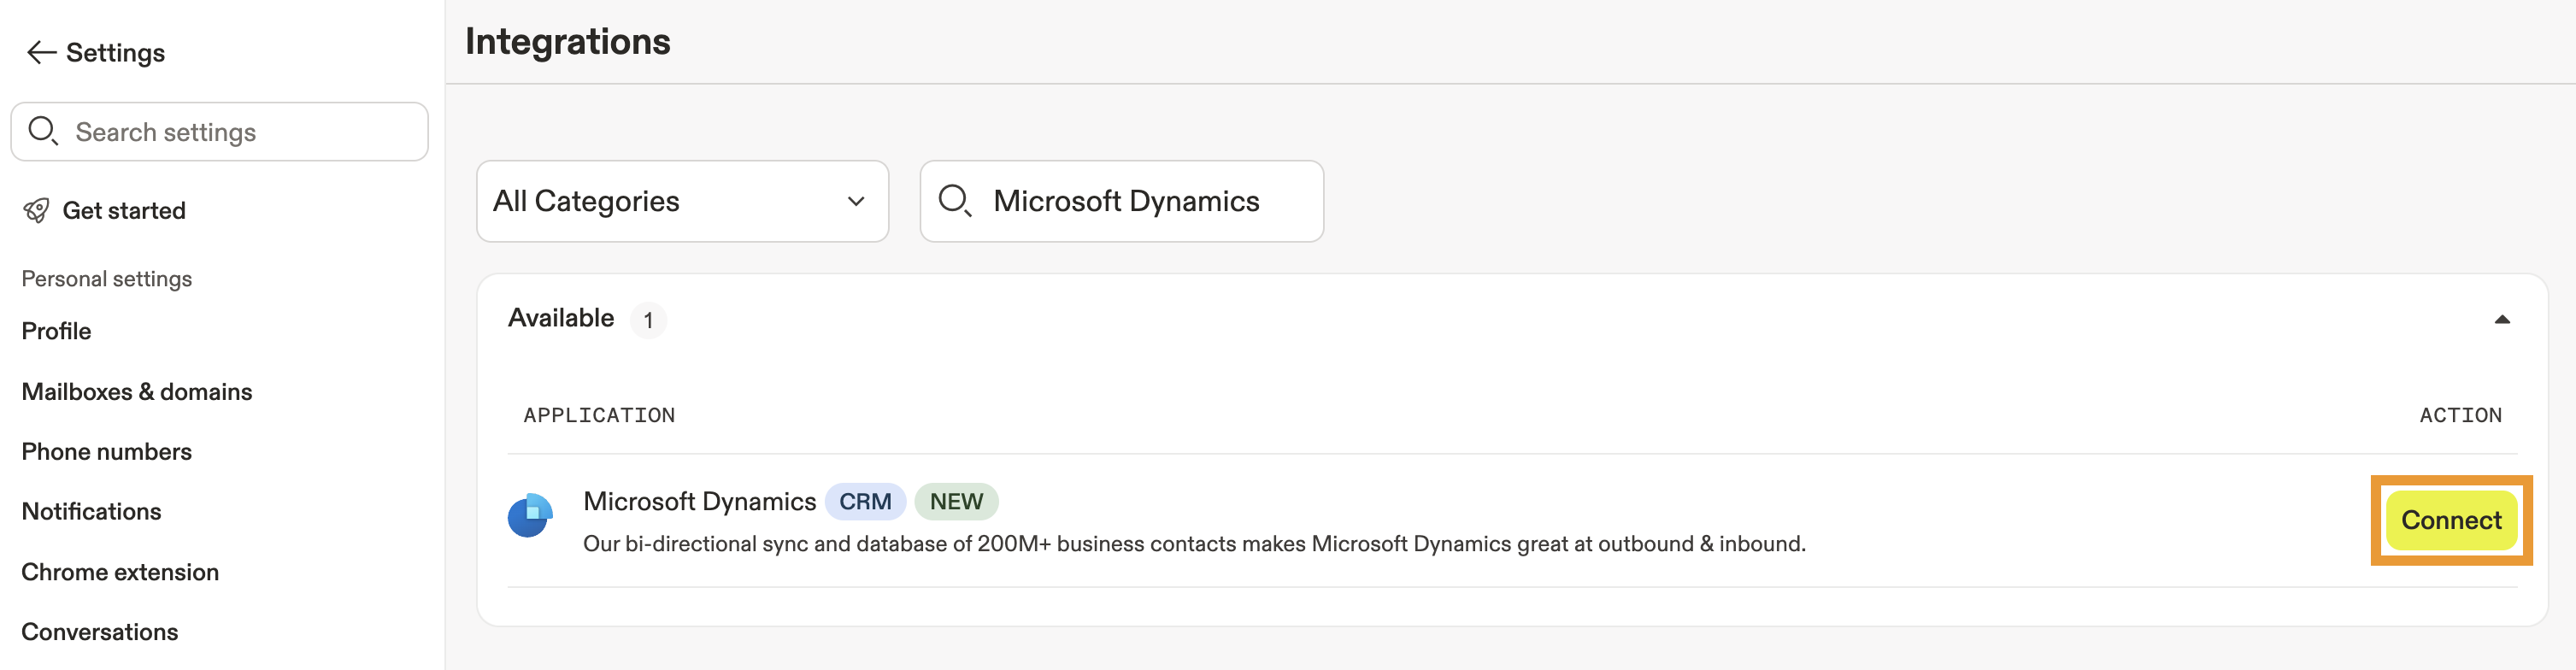Open Phone numbers settings
The width and height of the screenshot is (2576, 670).
click(x=107, y=452)
